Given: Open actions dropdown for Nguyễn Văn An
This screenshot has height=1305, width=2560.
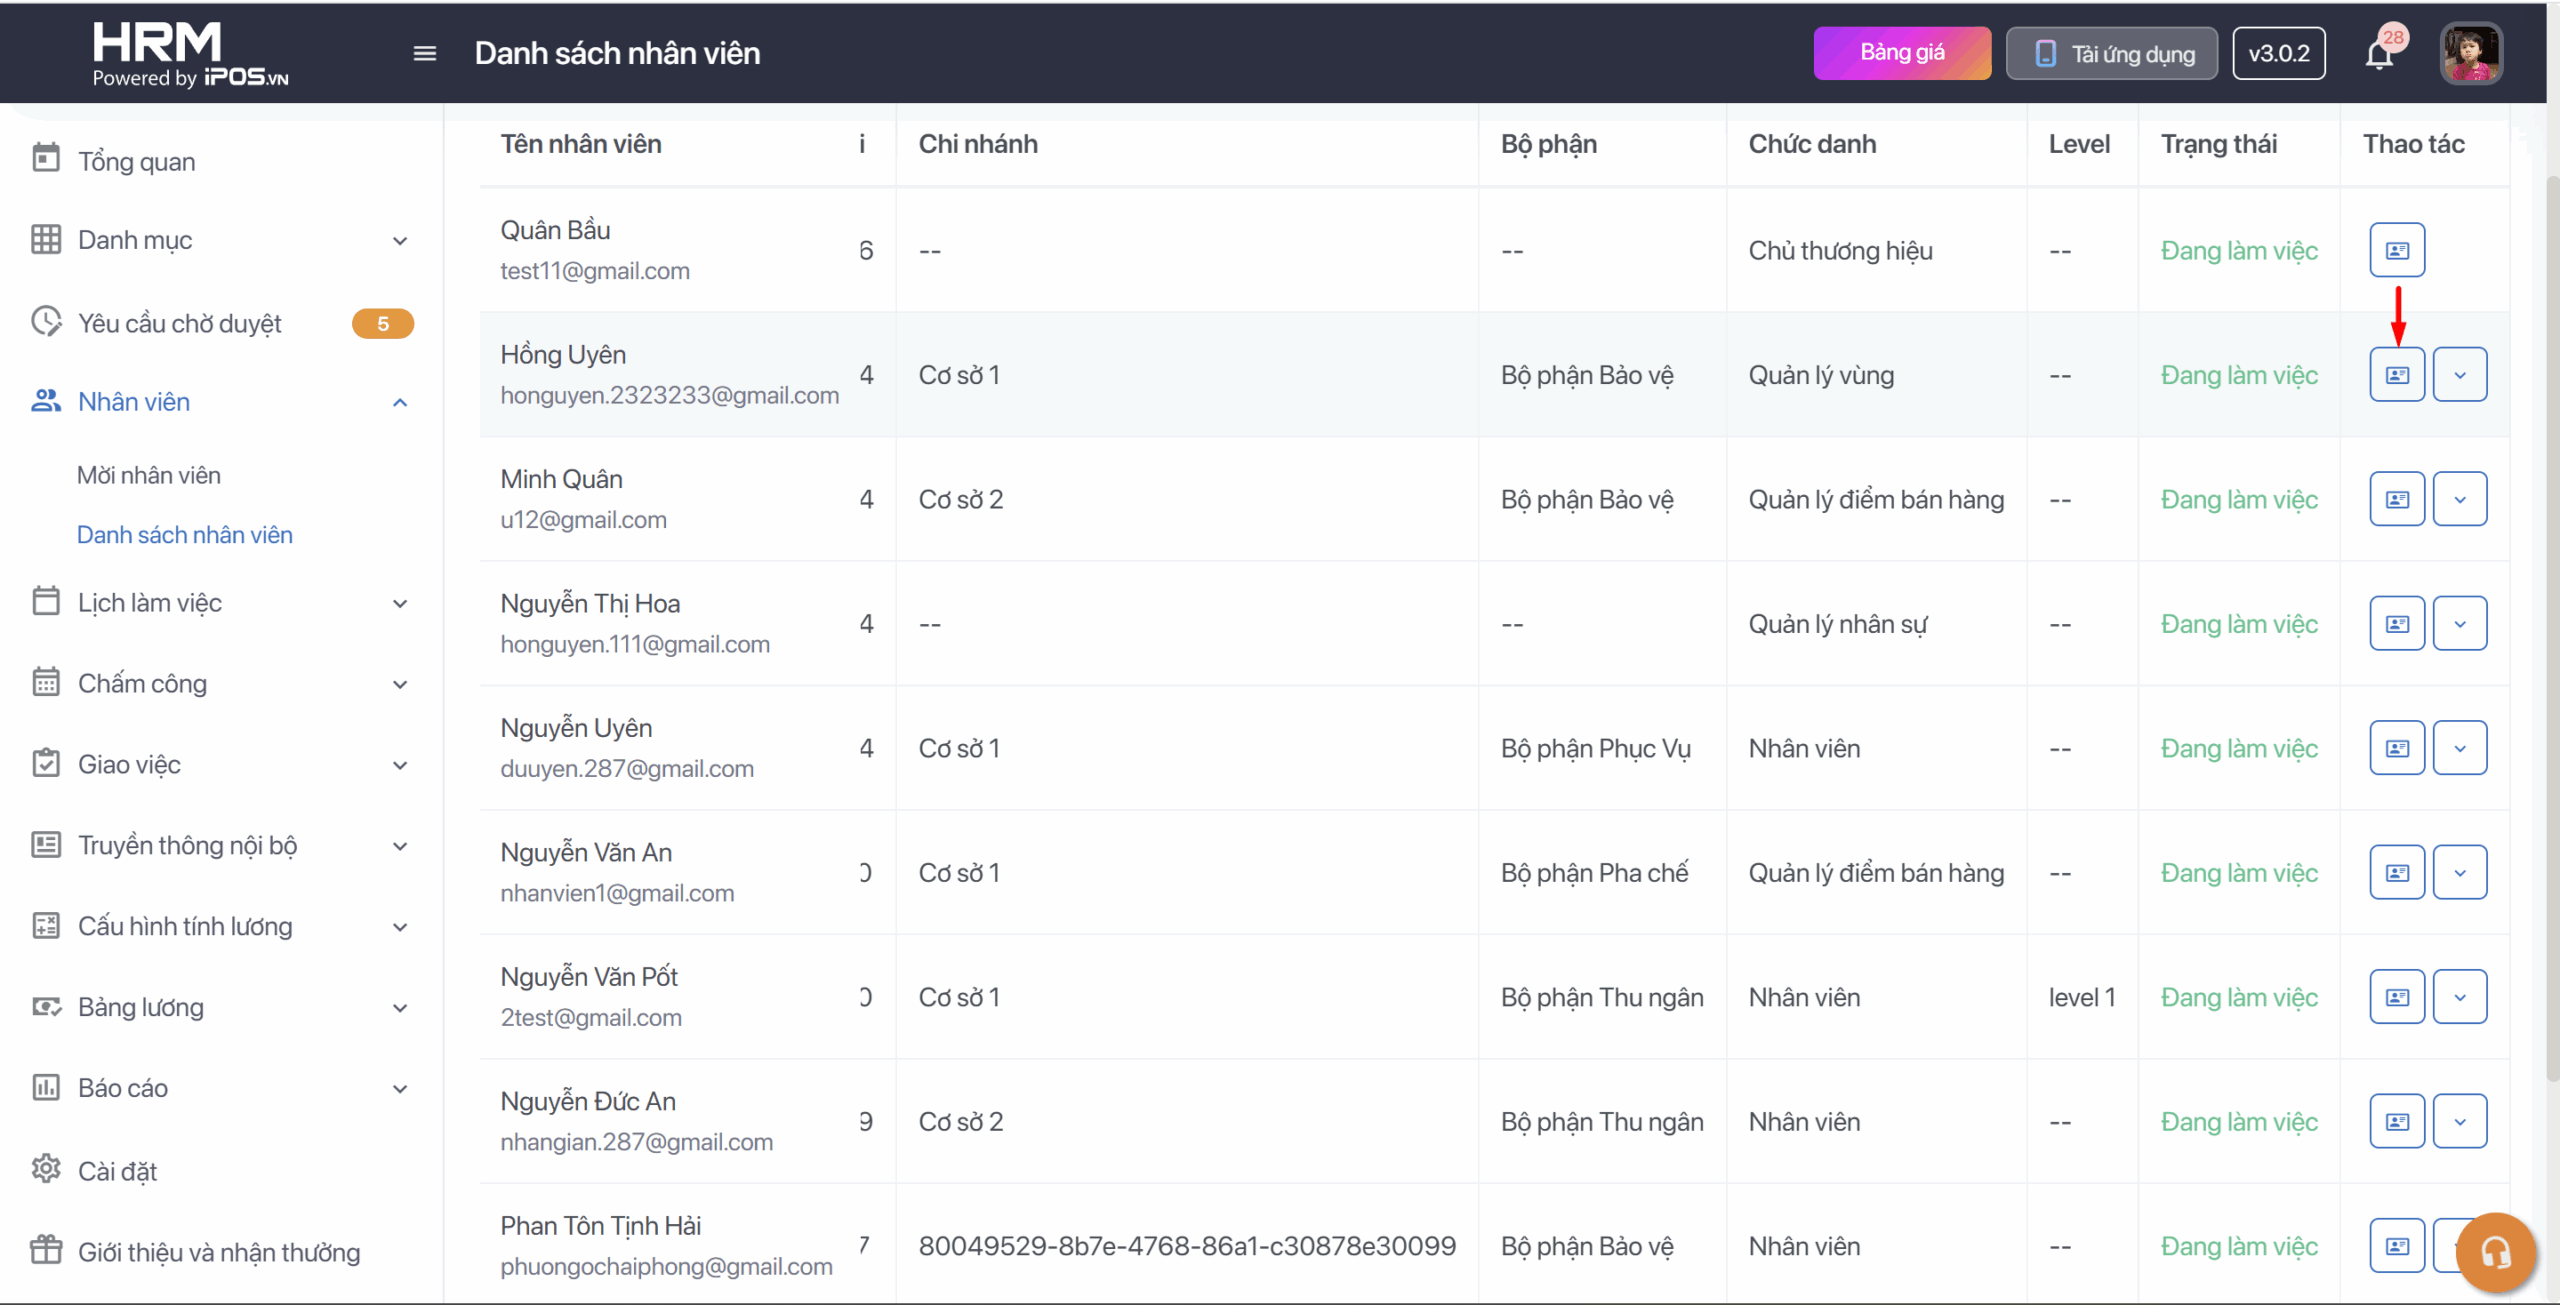Looking at the screenshot, I should (x=2459, y=873).
